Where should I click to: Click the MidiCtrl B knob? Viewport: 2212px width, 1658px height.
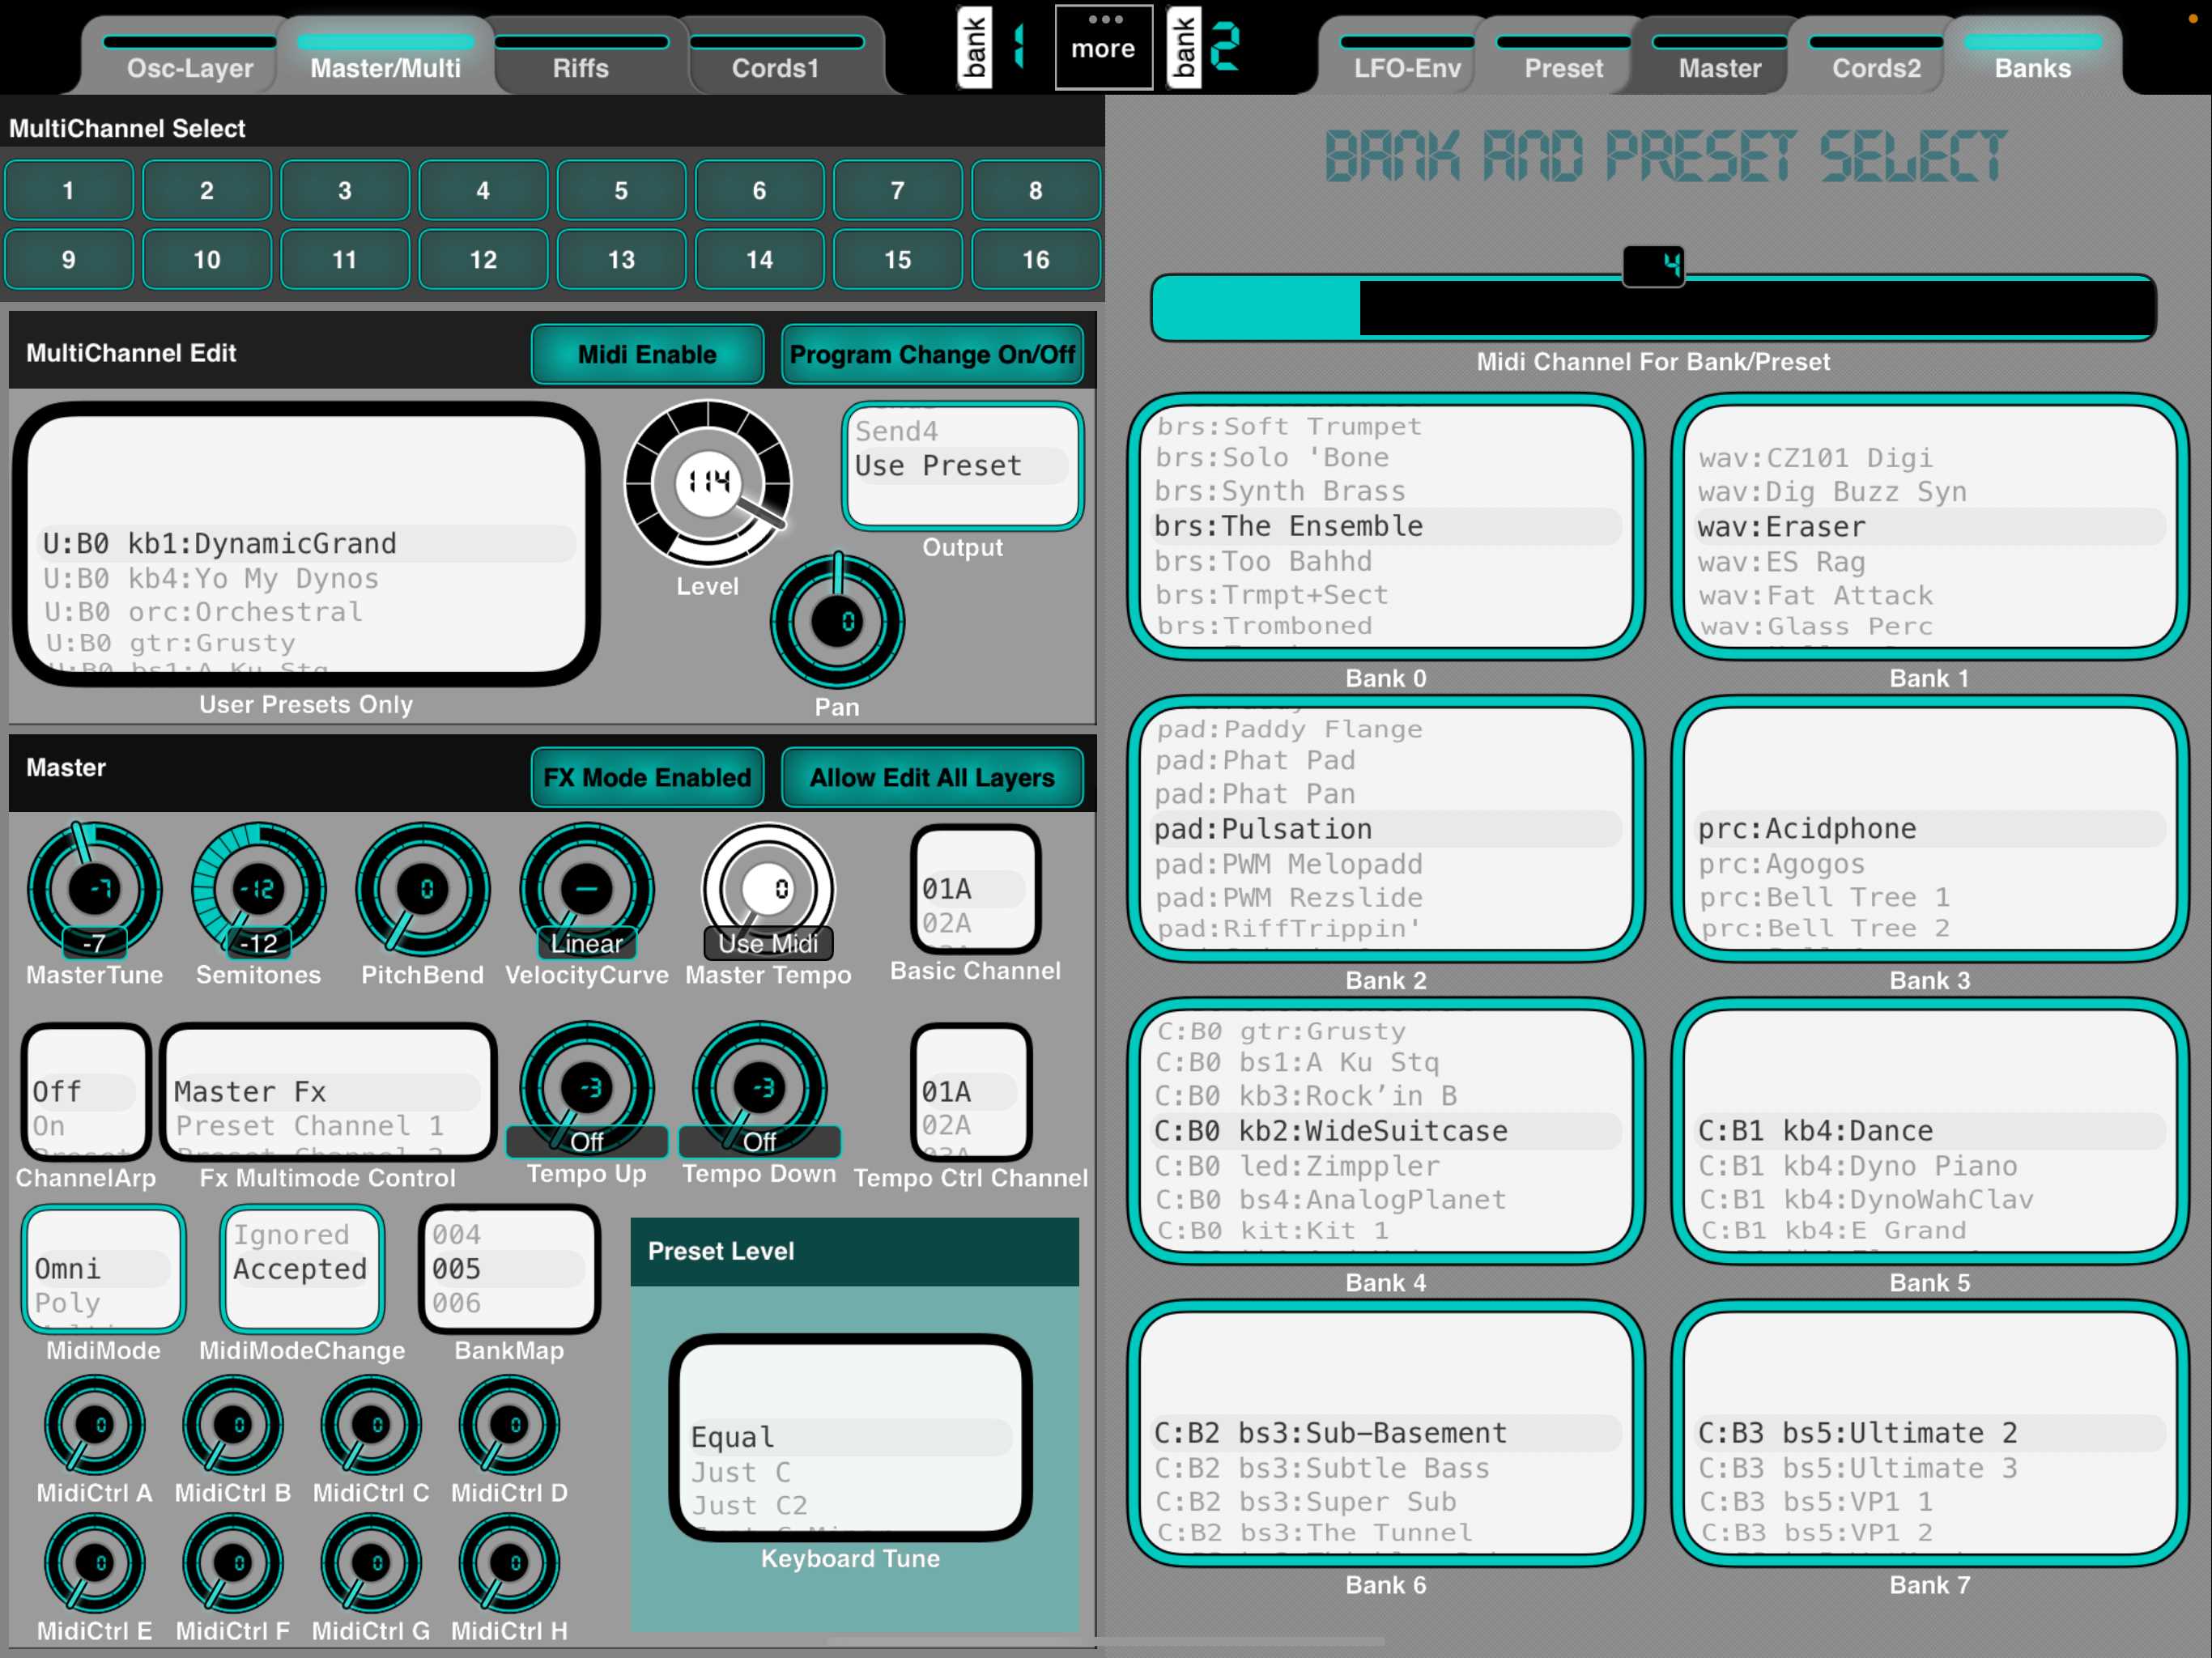(x=233, y=1425)
